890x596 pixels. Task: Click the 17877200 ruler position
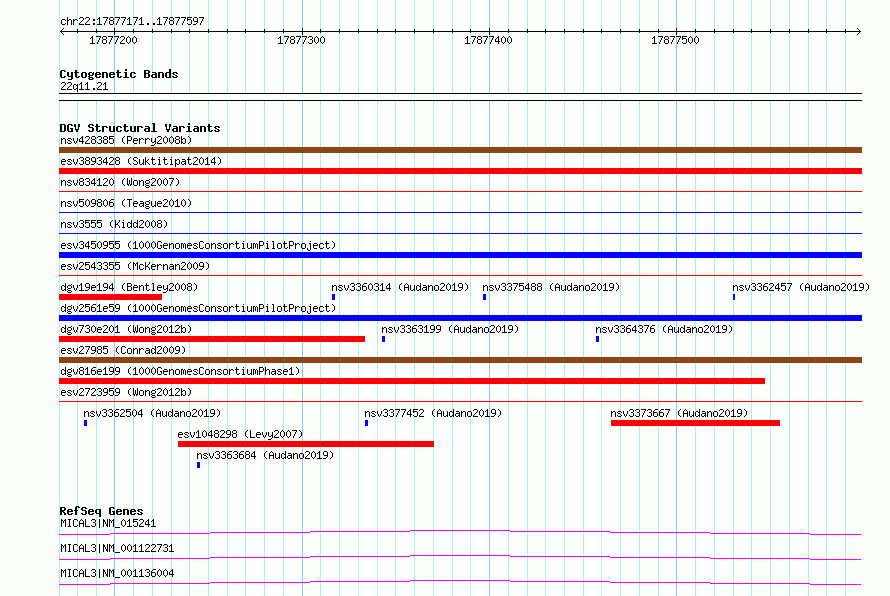point(114,40)
